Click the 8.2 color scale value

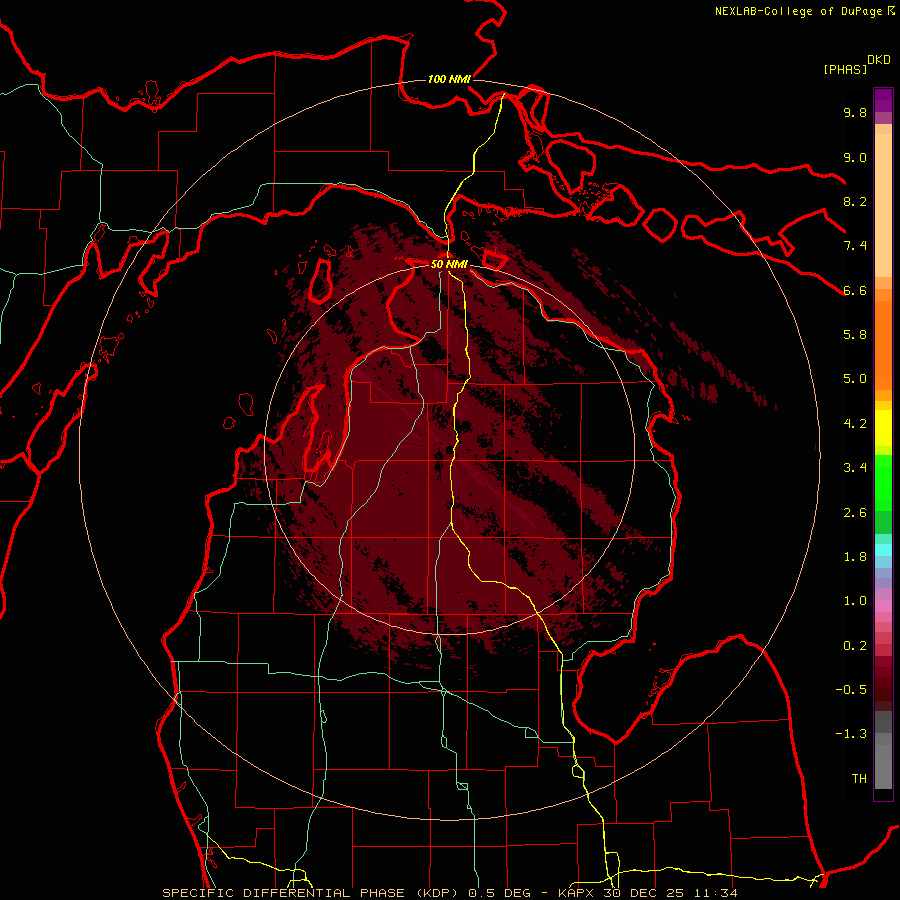[x=855, y=201]
